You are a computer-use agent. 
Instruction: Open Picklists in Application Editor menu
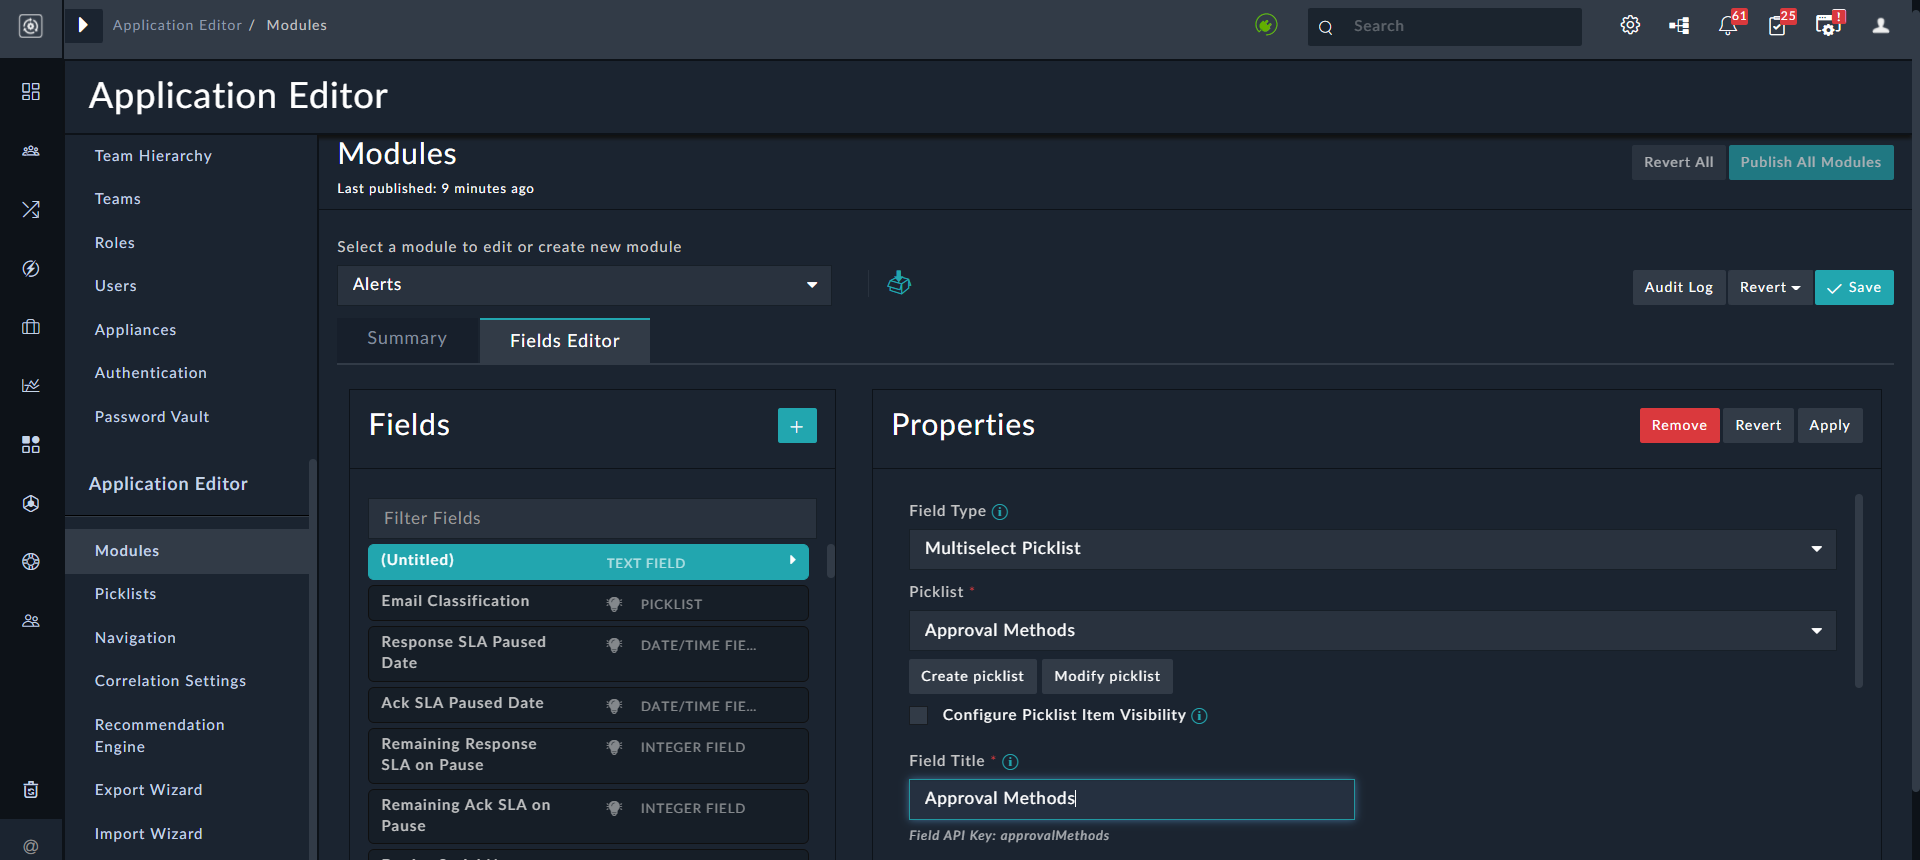(x=126, y=594)
